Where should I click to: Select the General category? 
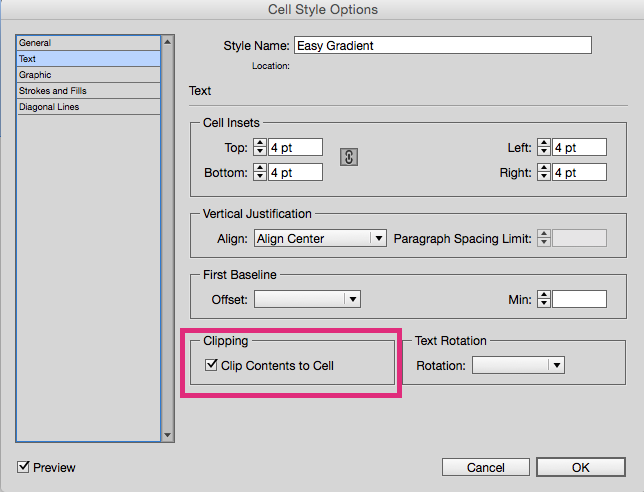(88, 43)
